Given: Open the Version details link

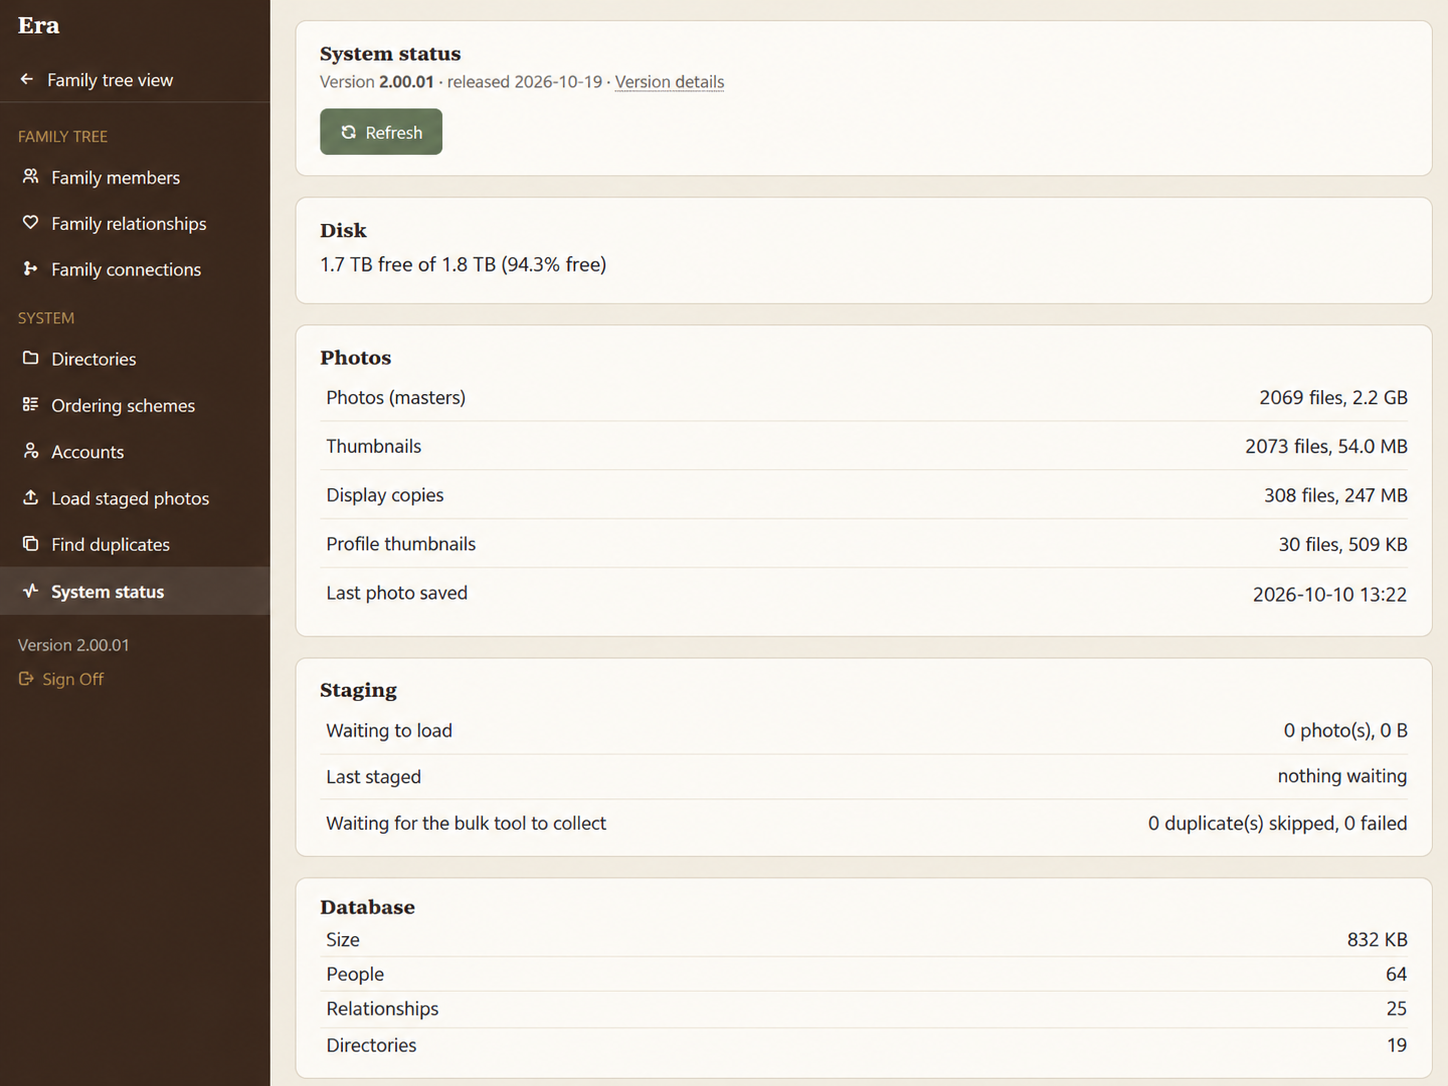Looking at the screenshot, I should point(669,82).
